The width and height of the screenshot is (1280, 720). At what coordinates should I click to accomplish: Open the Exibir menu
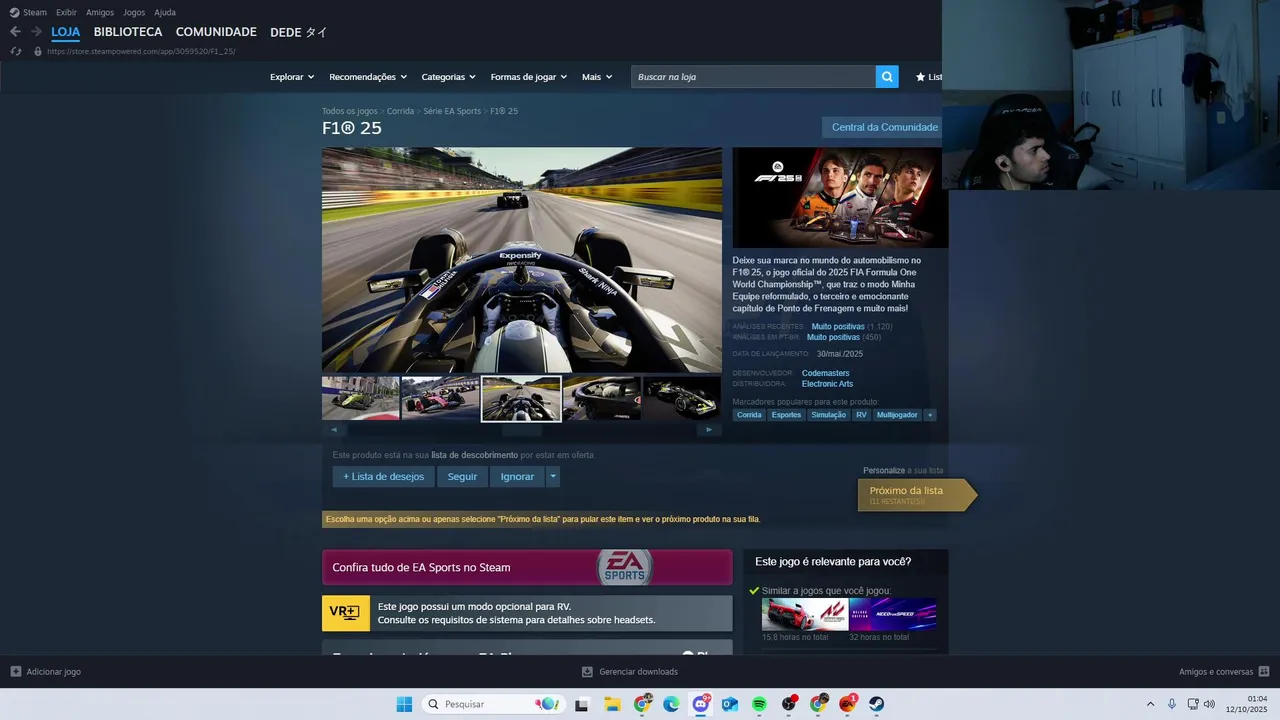pyautogui.click(x=66, y=12)
